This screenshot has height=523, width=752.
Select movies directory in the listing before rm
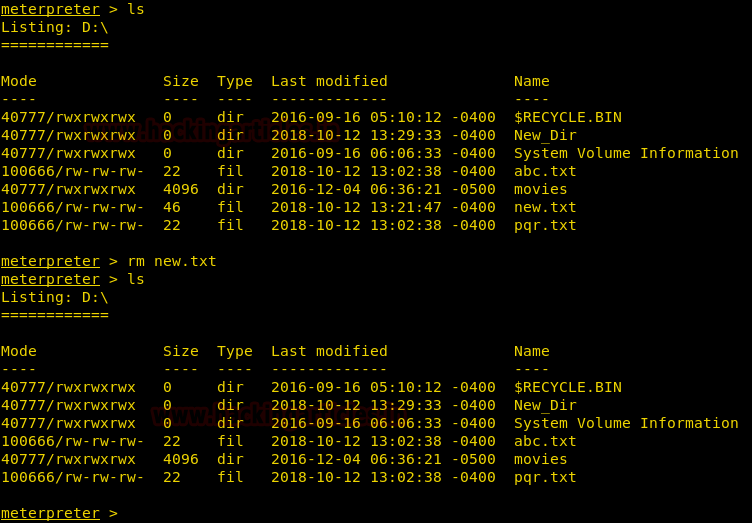(540, 189)
